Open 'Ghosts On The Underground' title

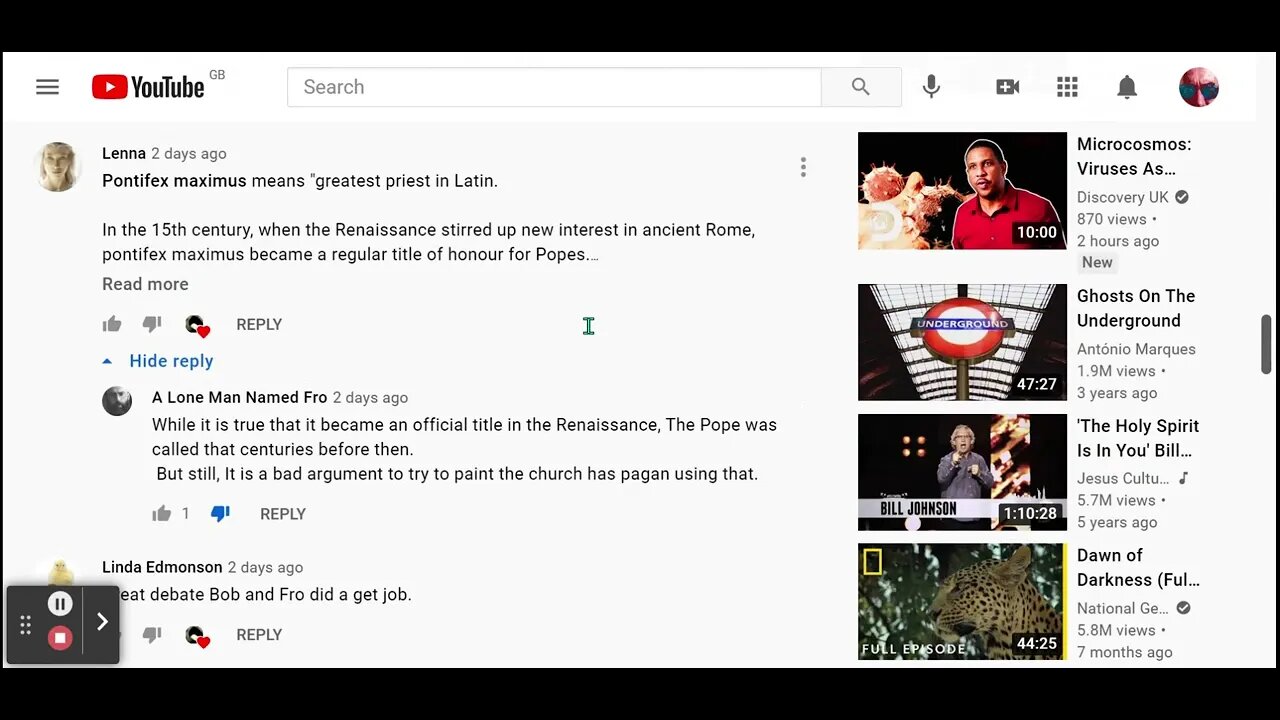click(x=1136, y=308)
